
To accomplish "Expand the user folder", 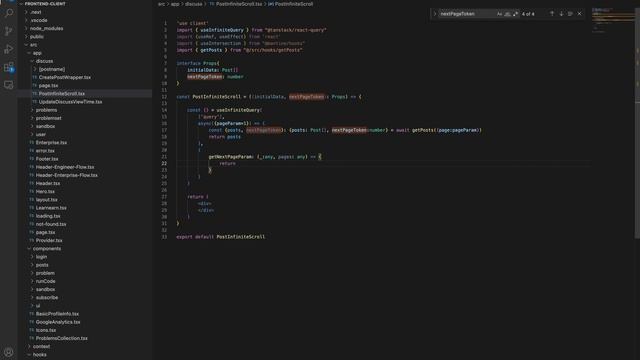I will tap(40, 135).
